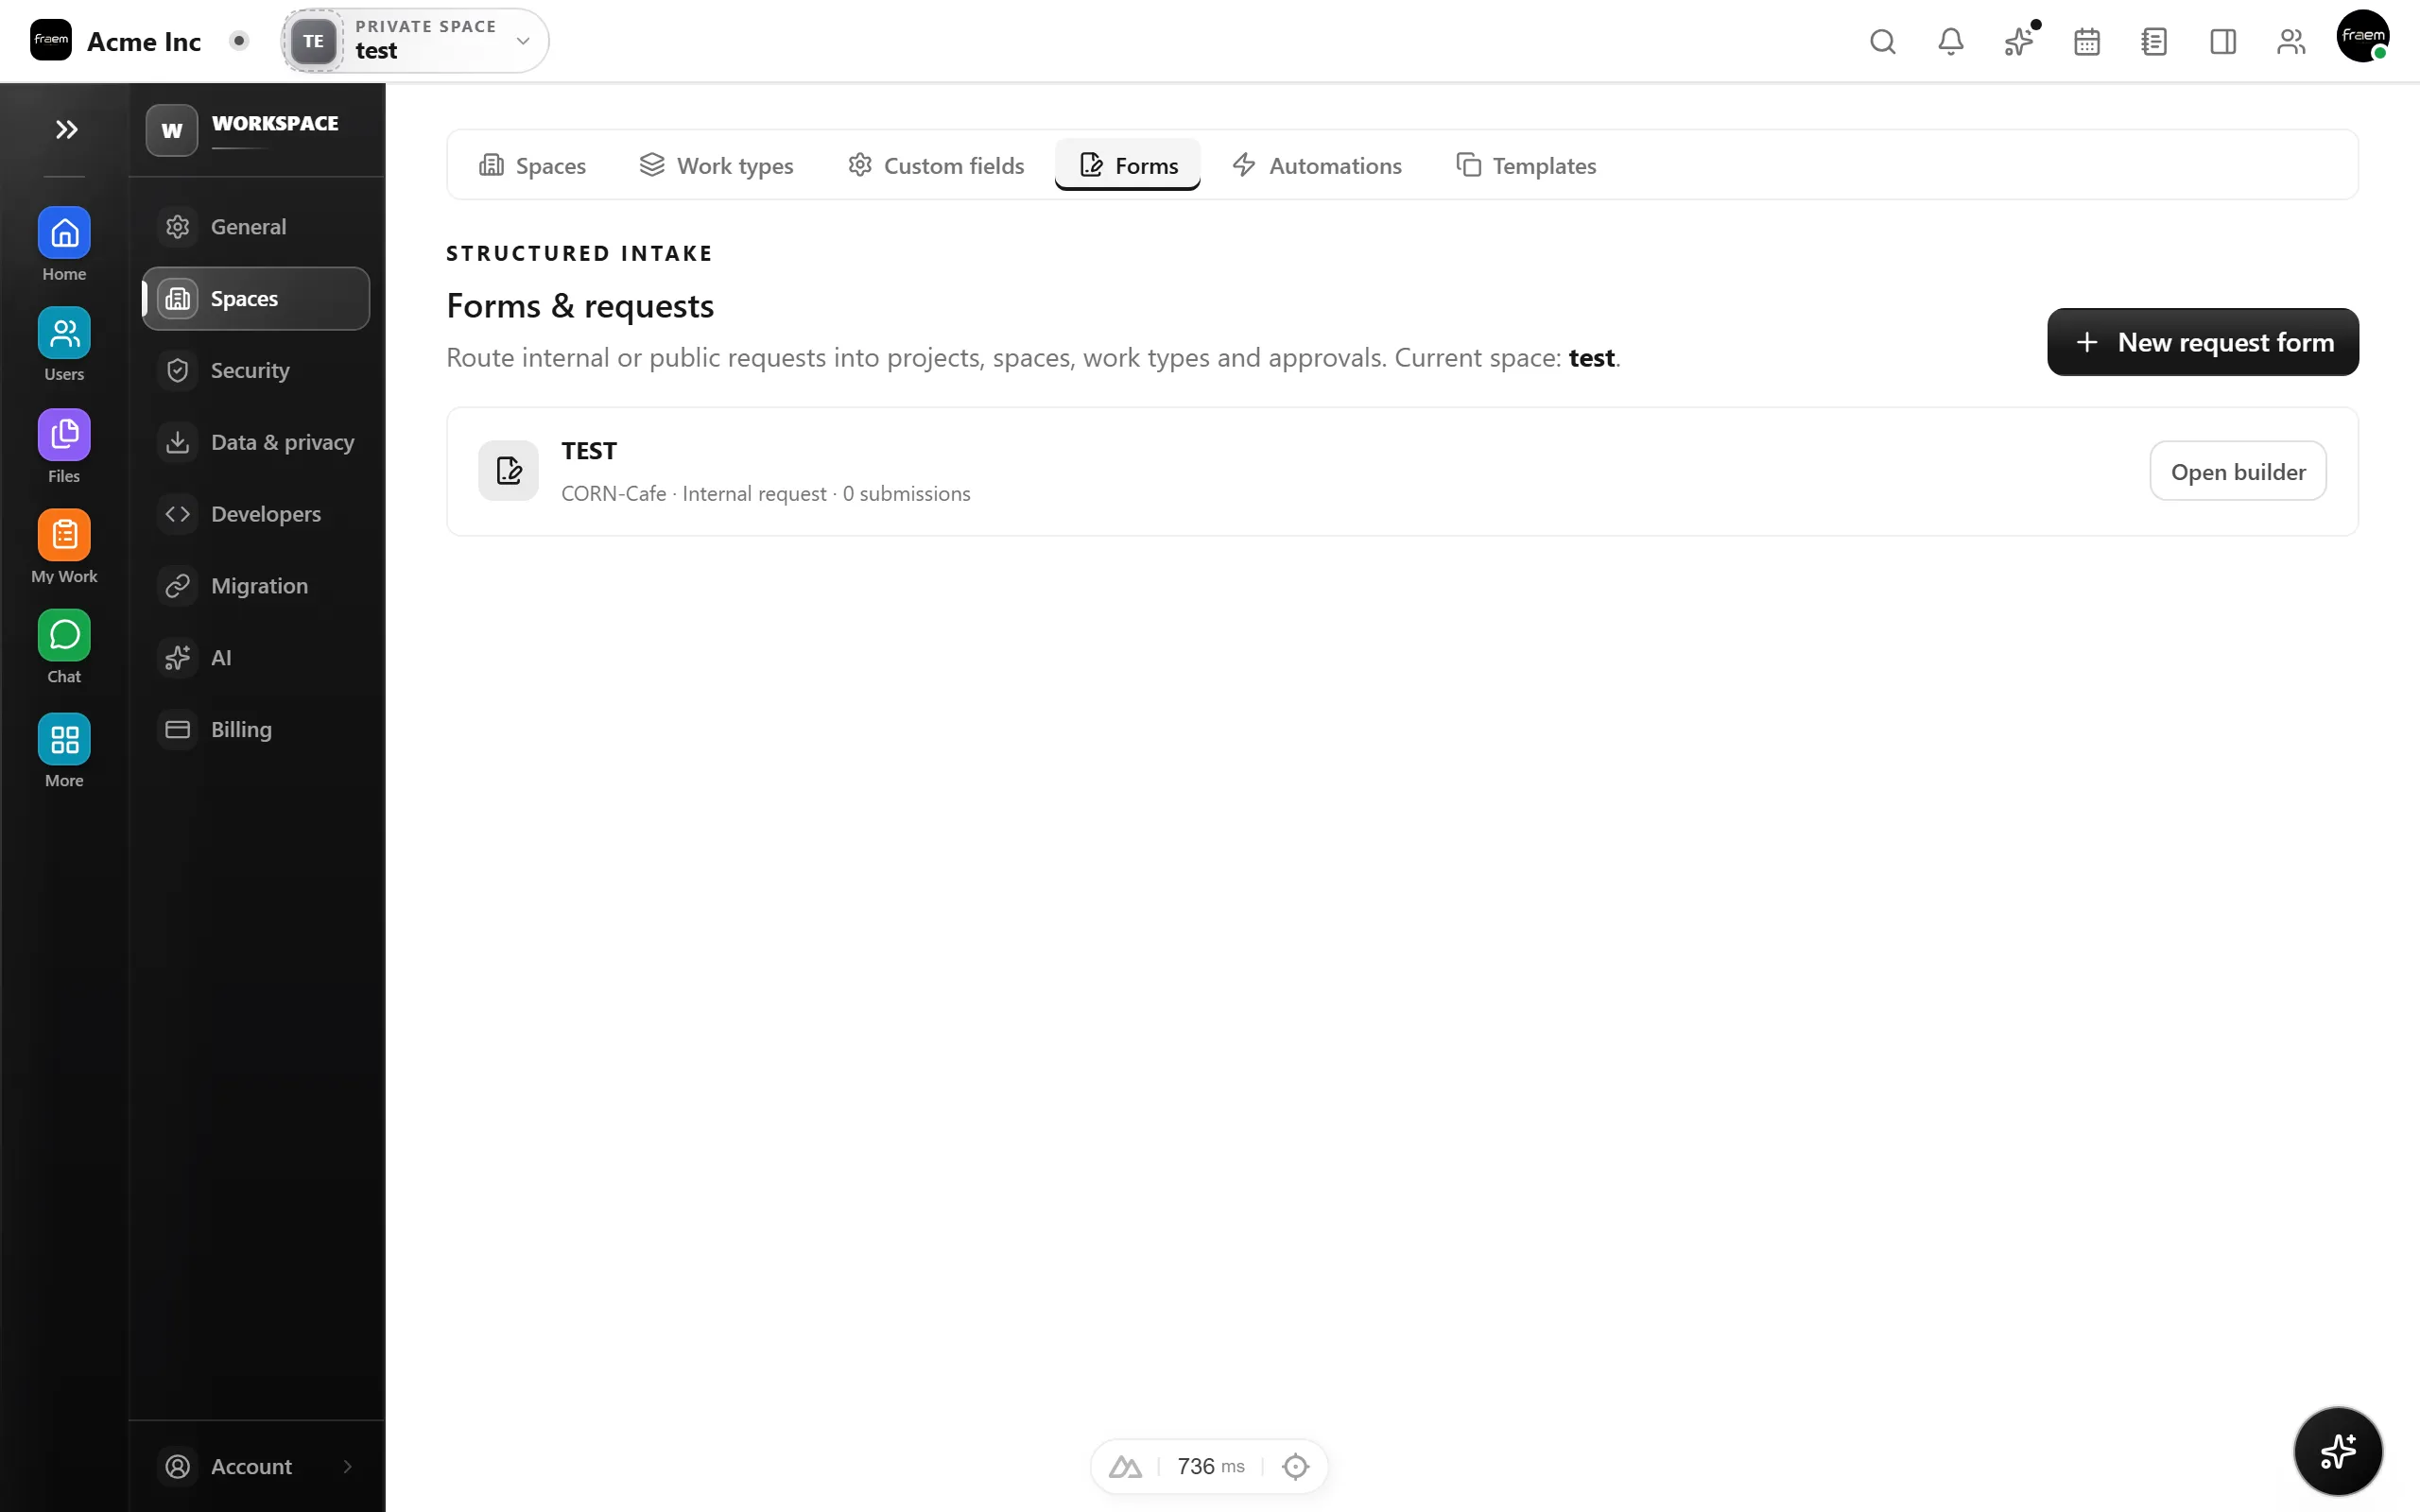Open Migration settings
2420x1512 pixels.
pyautogui.click(x=256, y=586)
